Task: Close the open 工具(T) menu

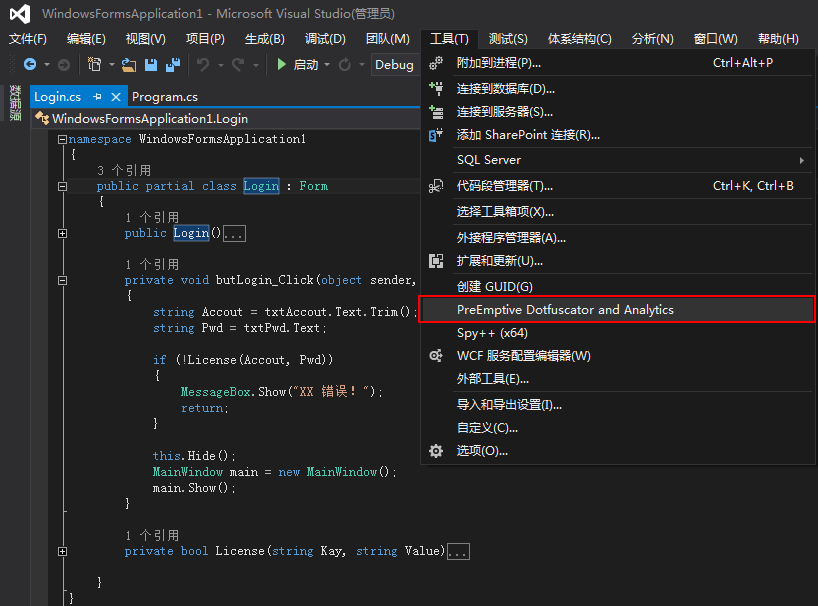Action: coord(449,39)
